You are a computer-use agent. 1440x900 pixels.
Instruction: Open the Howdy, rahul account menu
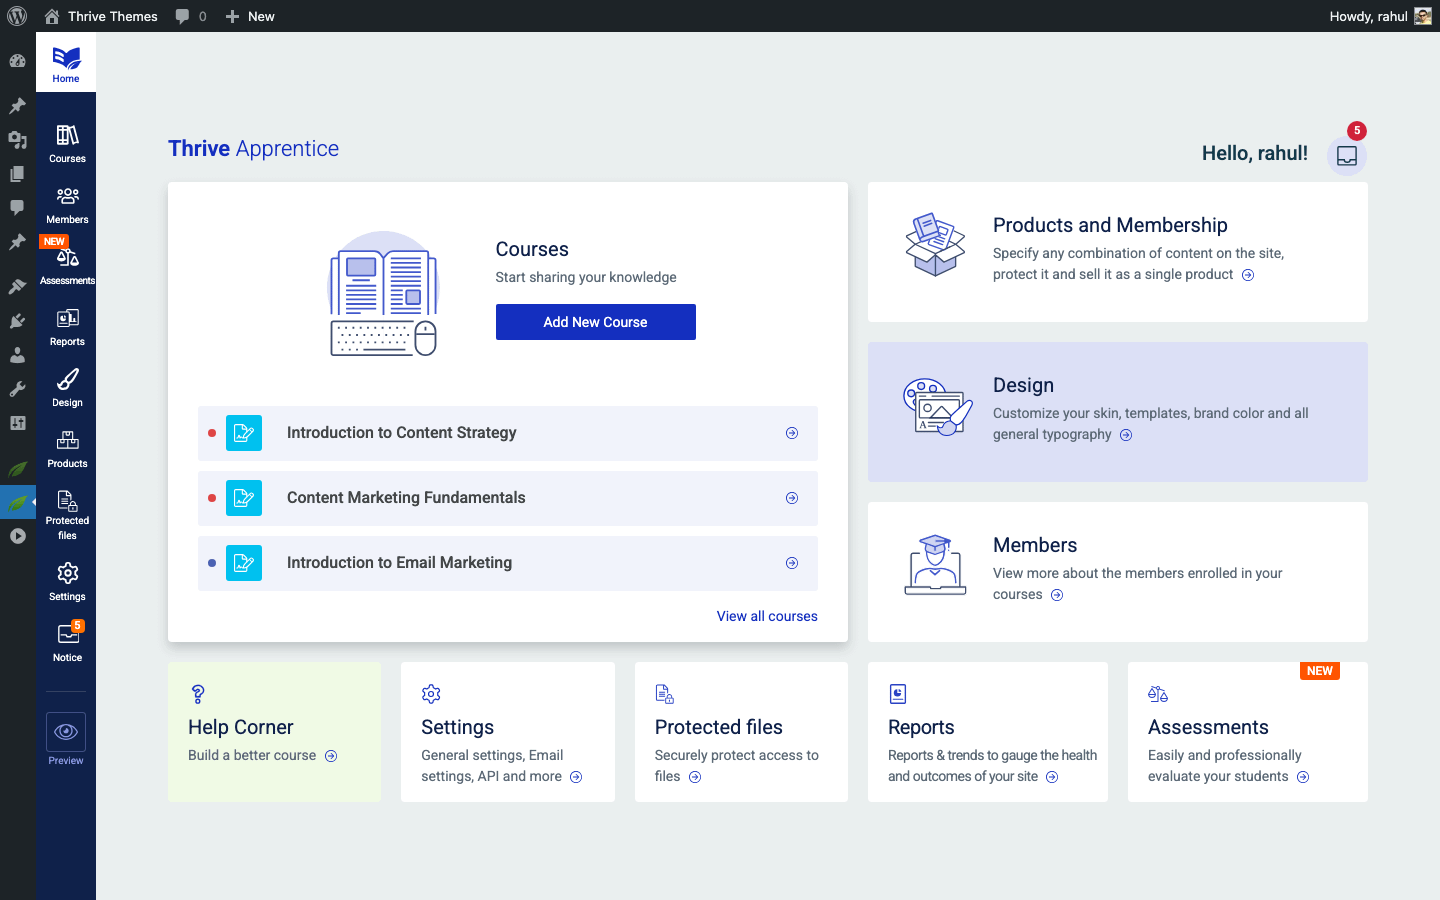coord(1380,16)
